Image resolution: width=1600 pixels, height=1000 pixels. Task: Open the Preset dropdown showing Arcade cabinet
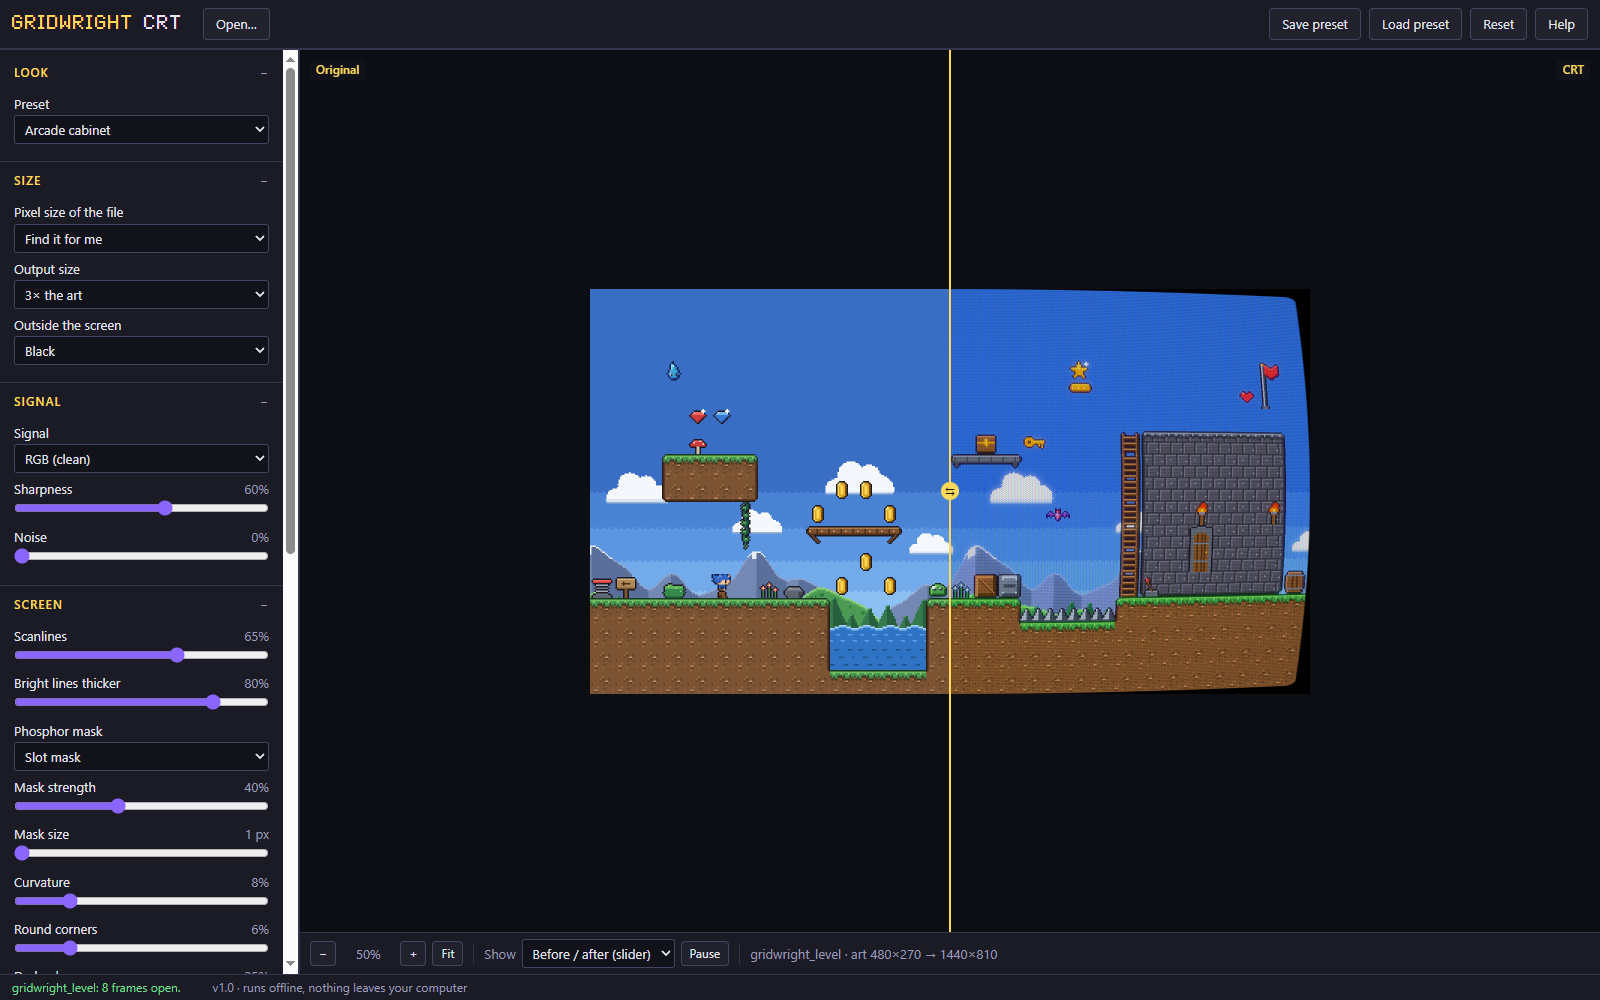point(141,130)
